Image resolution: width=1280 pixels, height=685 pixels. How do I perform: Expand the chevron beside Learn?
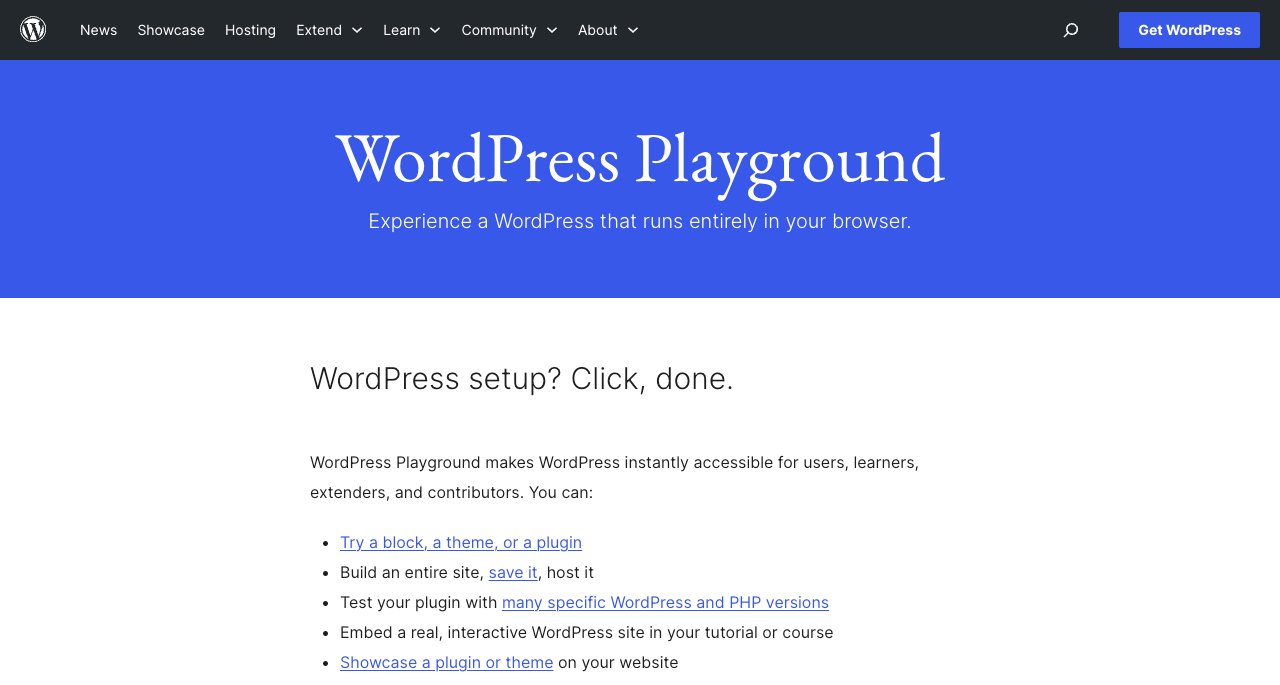click(x=435, y=31)
